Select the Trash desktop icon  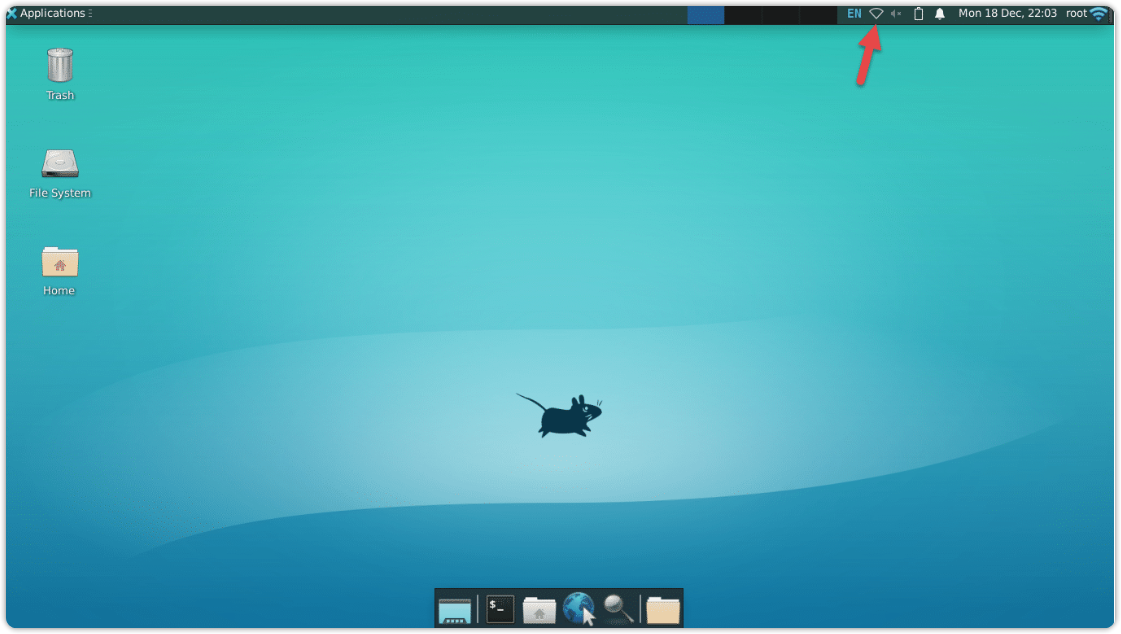pos(60,74)
